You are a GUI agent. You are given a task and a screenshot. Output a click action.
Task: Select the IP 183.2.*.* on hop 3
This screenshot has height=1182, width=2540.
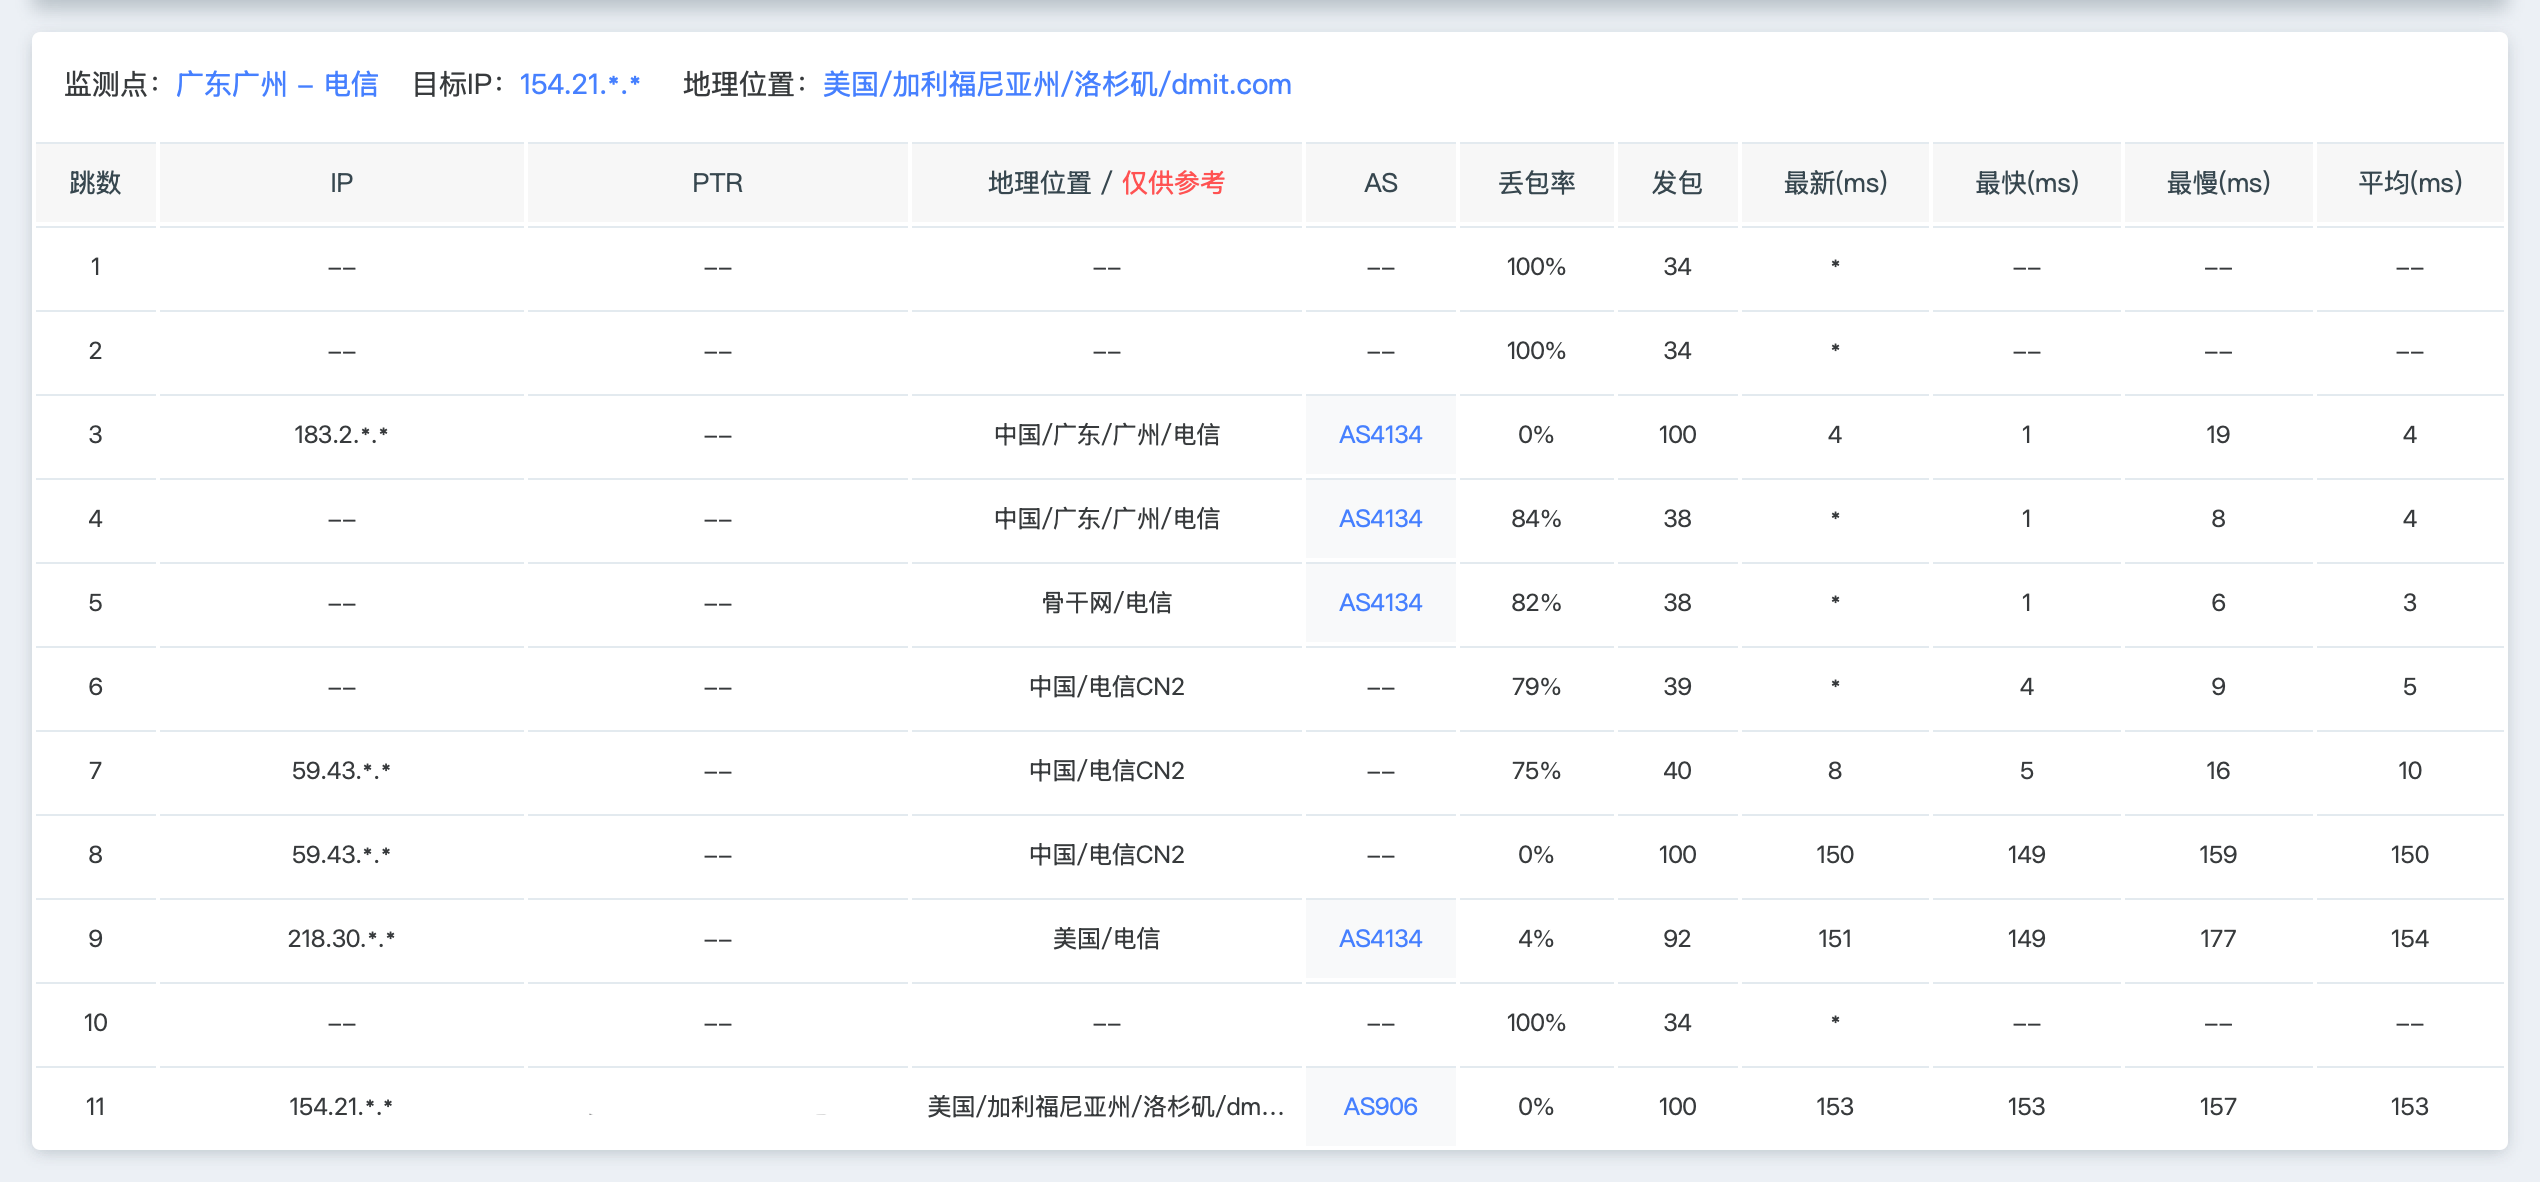point(341,434)
